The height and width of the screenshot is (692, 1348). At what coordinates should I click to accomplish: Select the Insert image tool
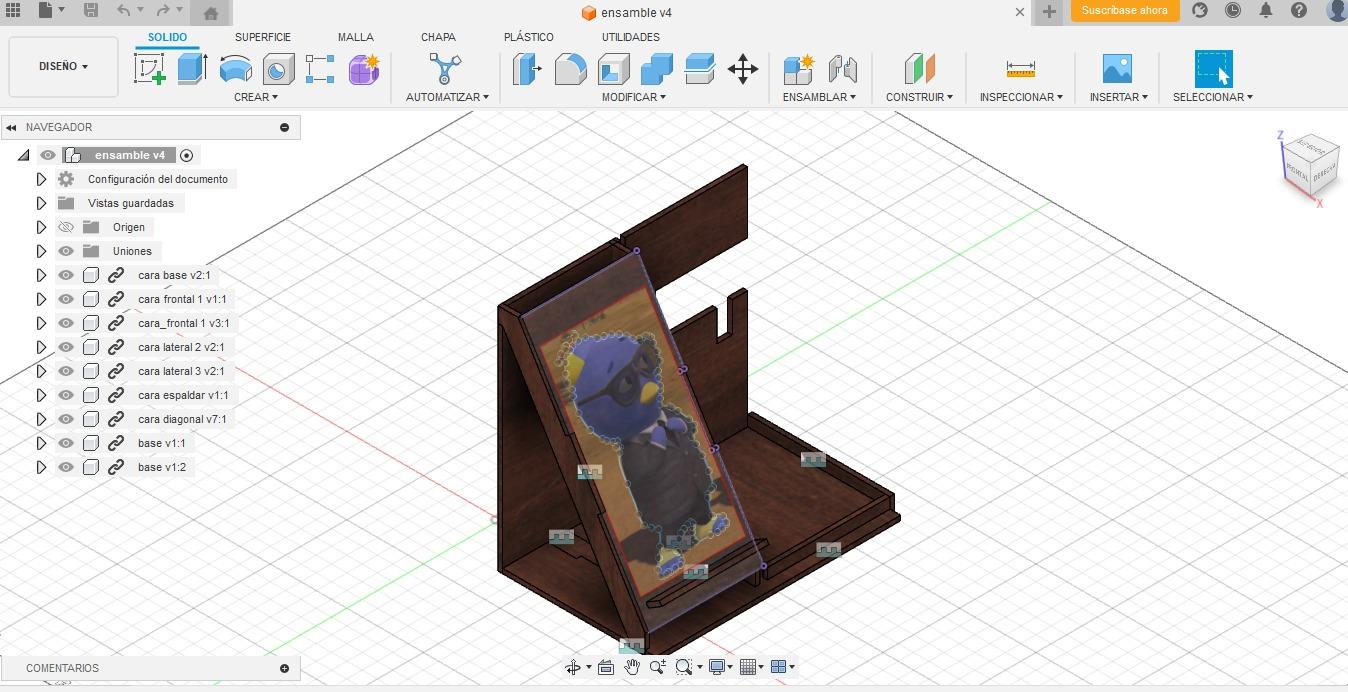[1117, 69]
